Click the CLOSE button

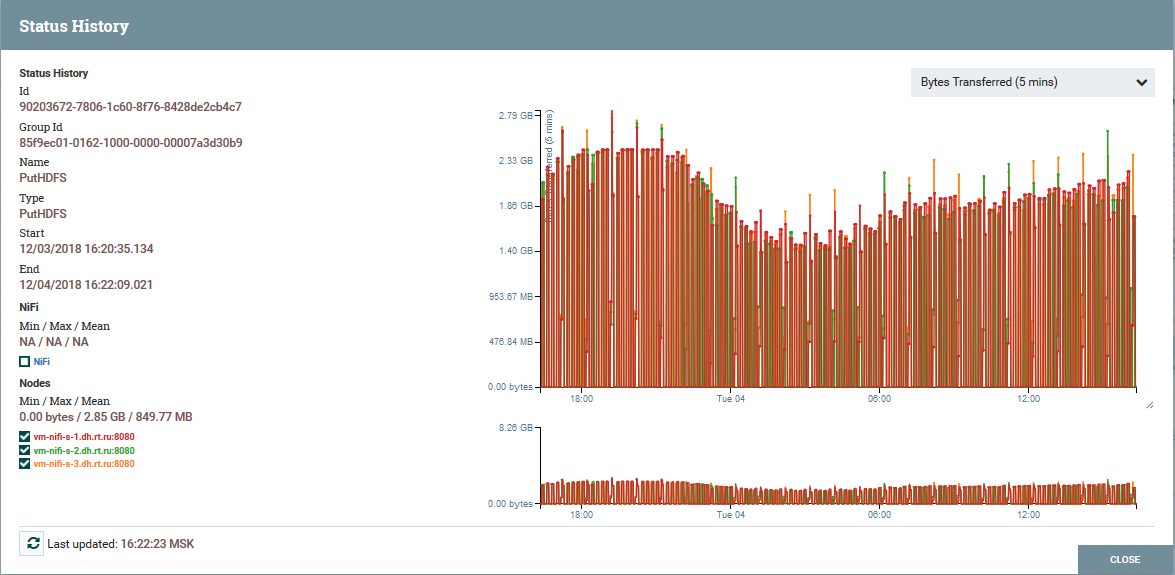point(1126,560)
